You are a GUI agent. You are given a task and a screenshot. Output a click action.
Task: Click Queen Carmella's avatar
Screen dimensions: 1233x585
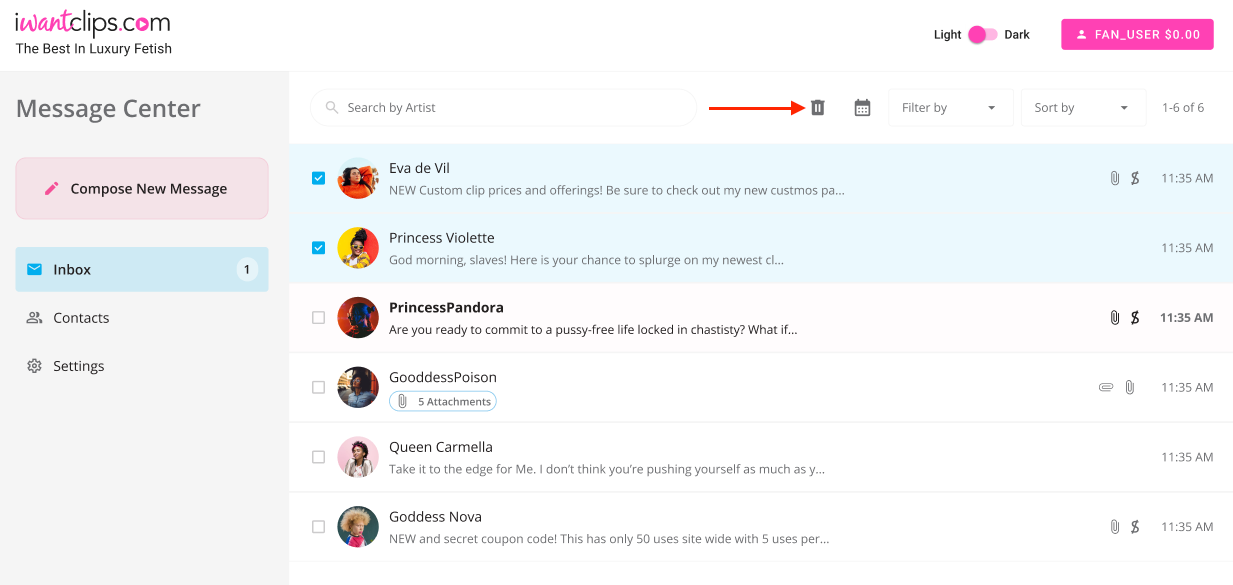click(x=358, y=457)
